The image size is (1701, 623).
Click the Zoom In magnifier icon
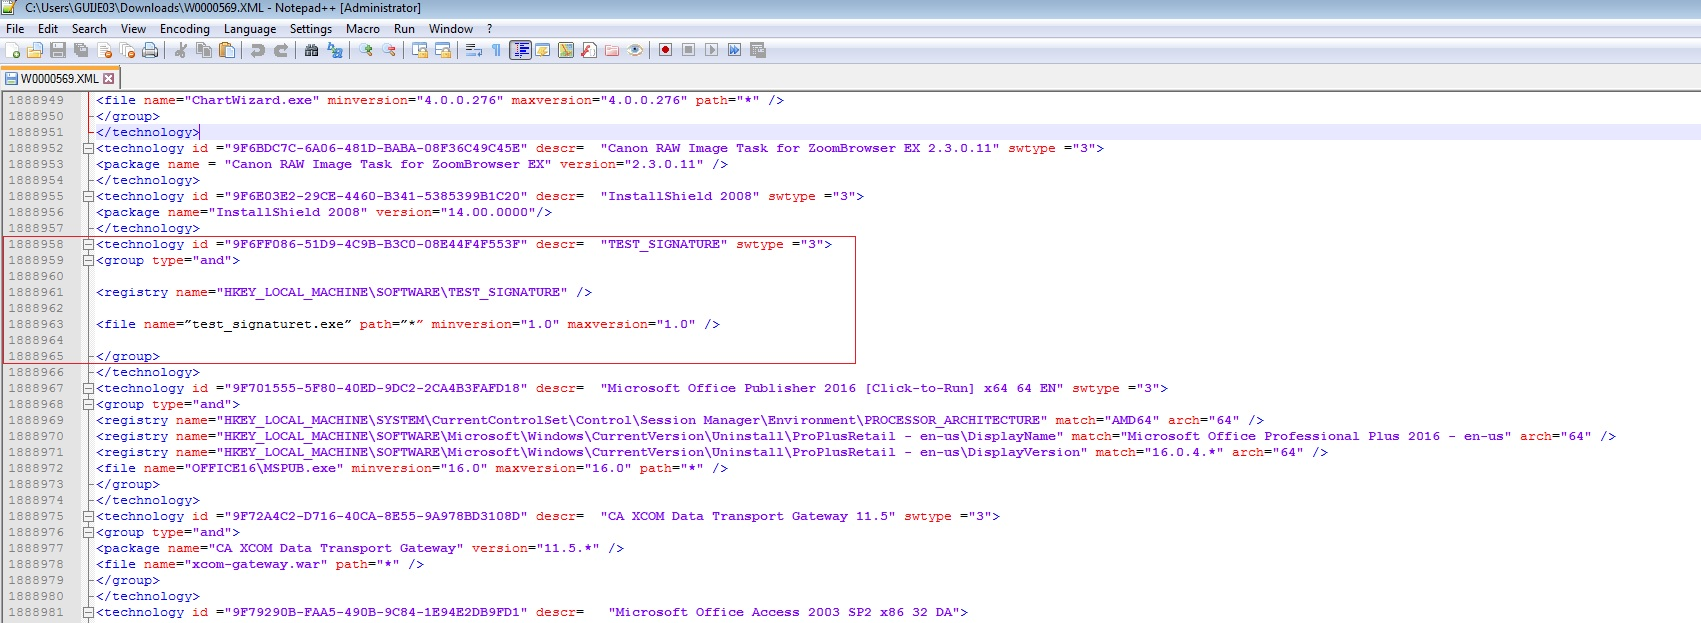pos(366,50)
